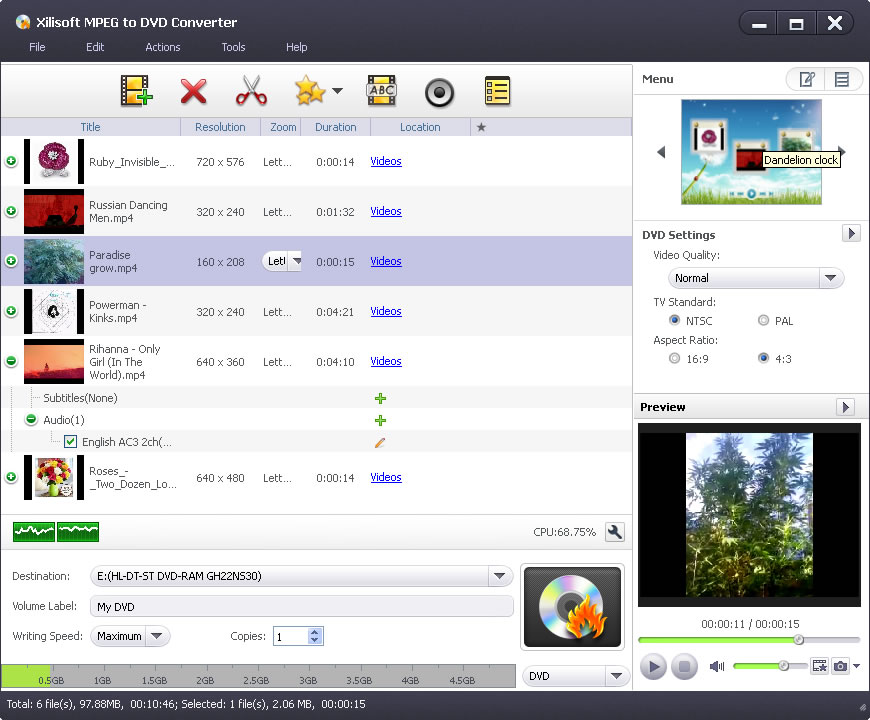Click the Burn disc toolbar icon
The image size is (870, 720).
(x=438, y=92)
